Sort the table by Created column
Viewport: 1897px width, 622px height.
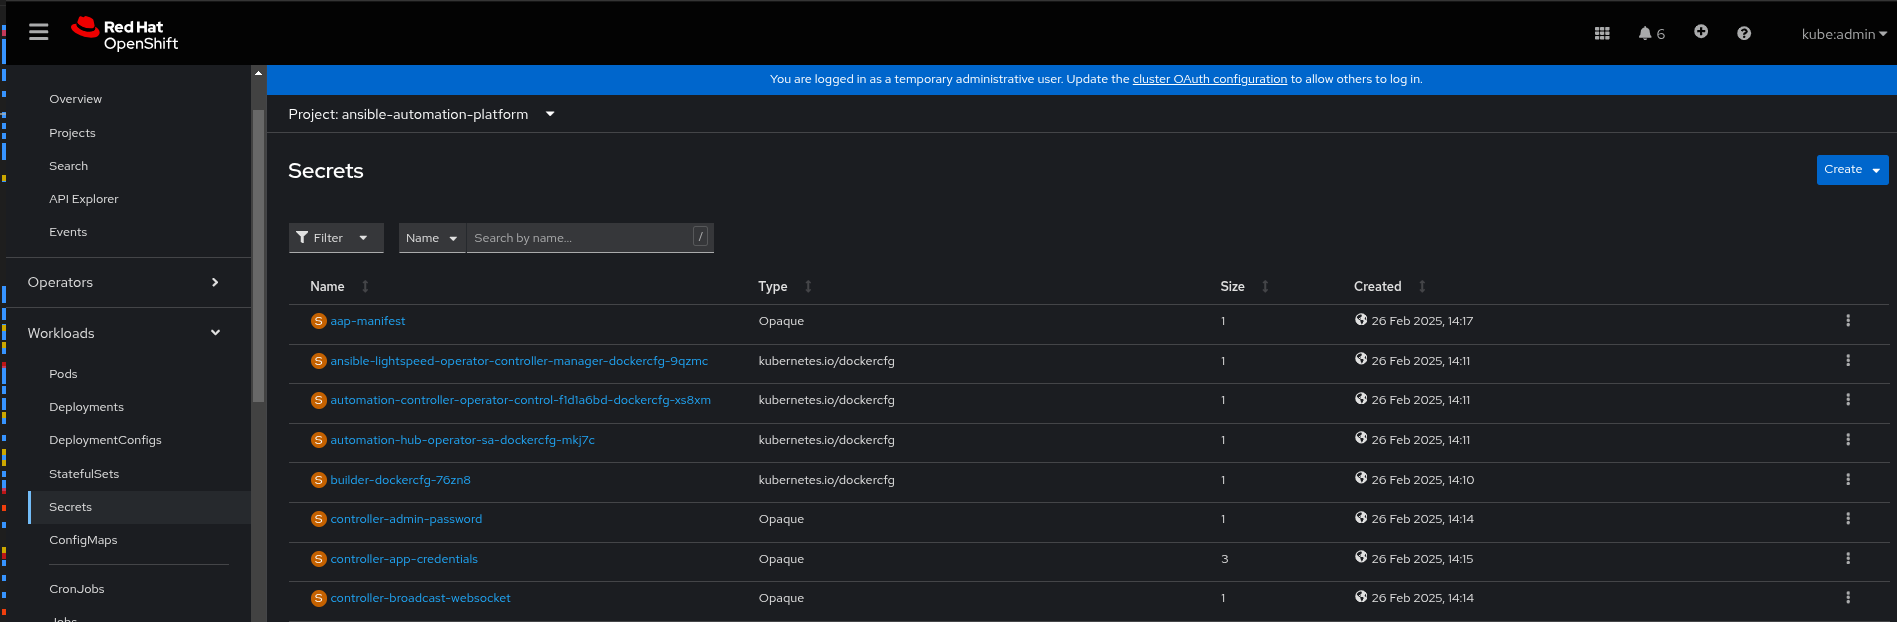point(1378,287)
